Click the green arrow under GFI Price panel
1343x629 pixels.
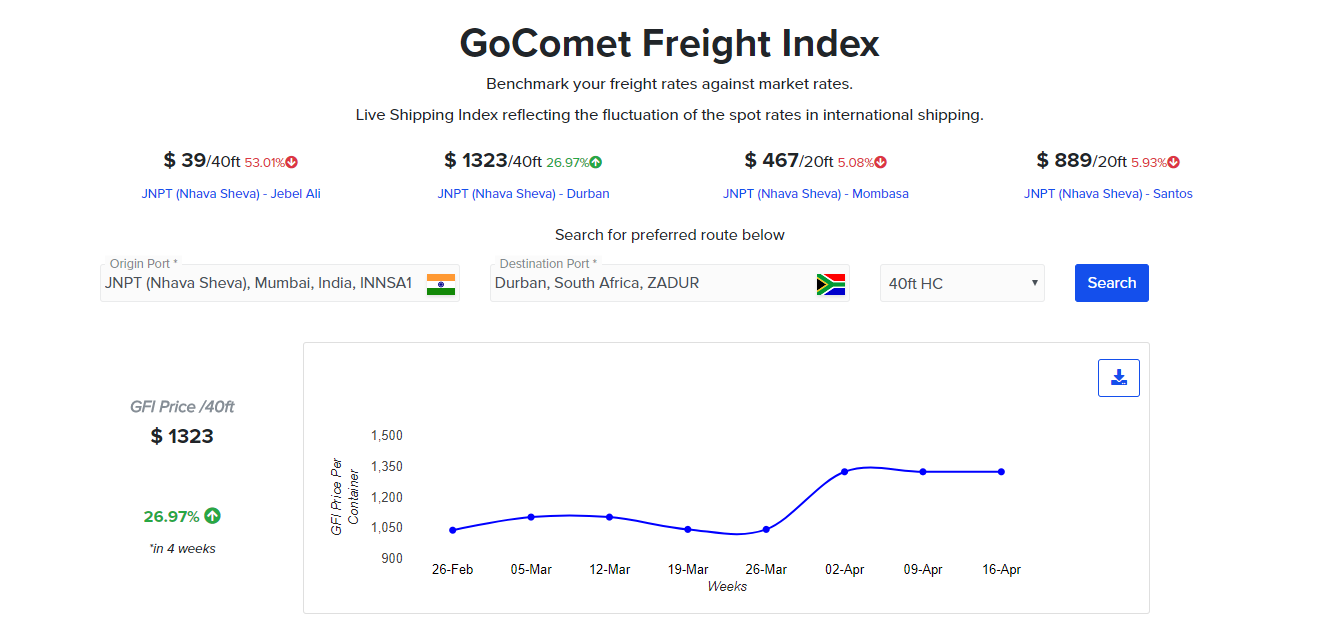click(211, 515)
